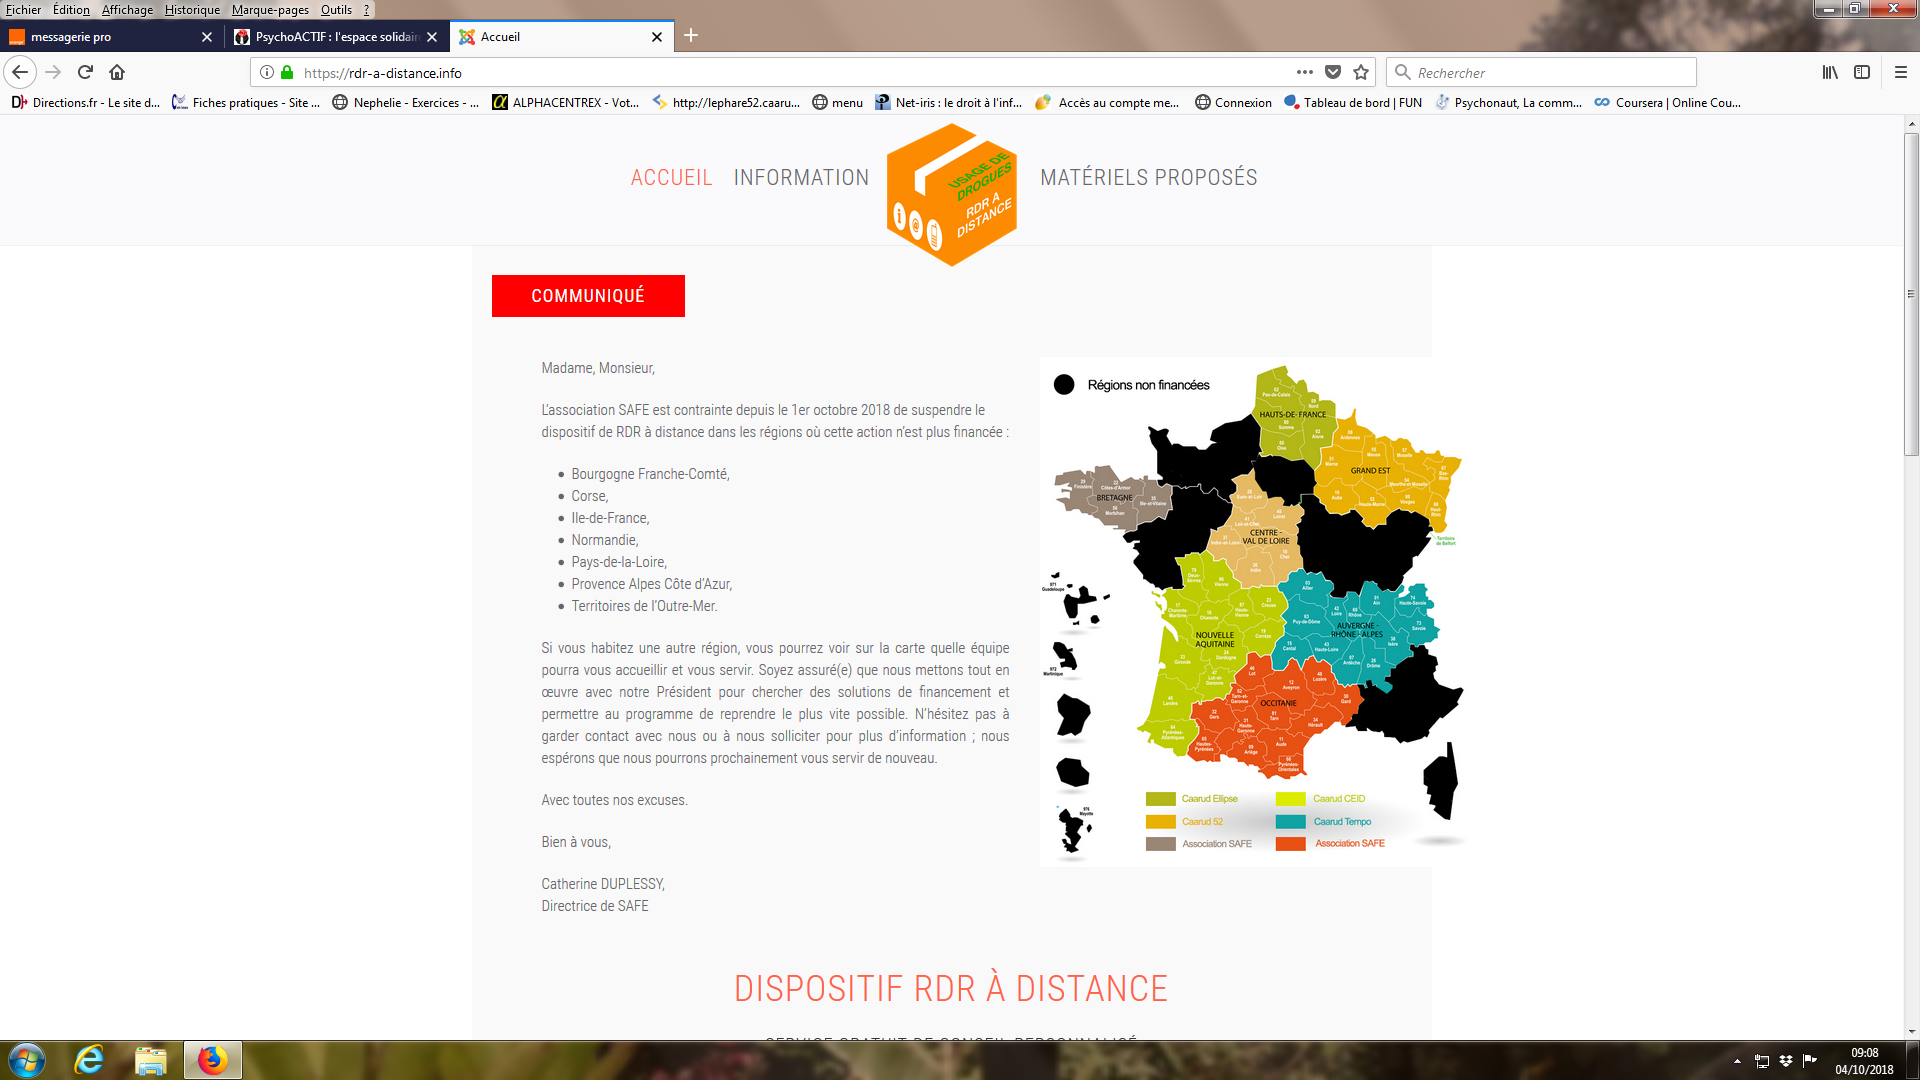1920x1080 pixels.
Task: Open Nephelie - Exercices bookmark
Action: [406, 102]
